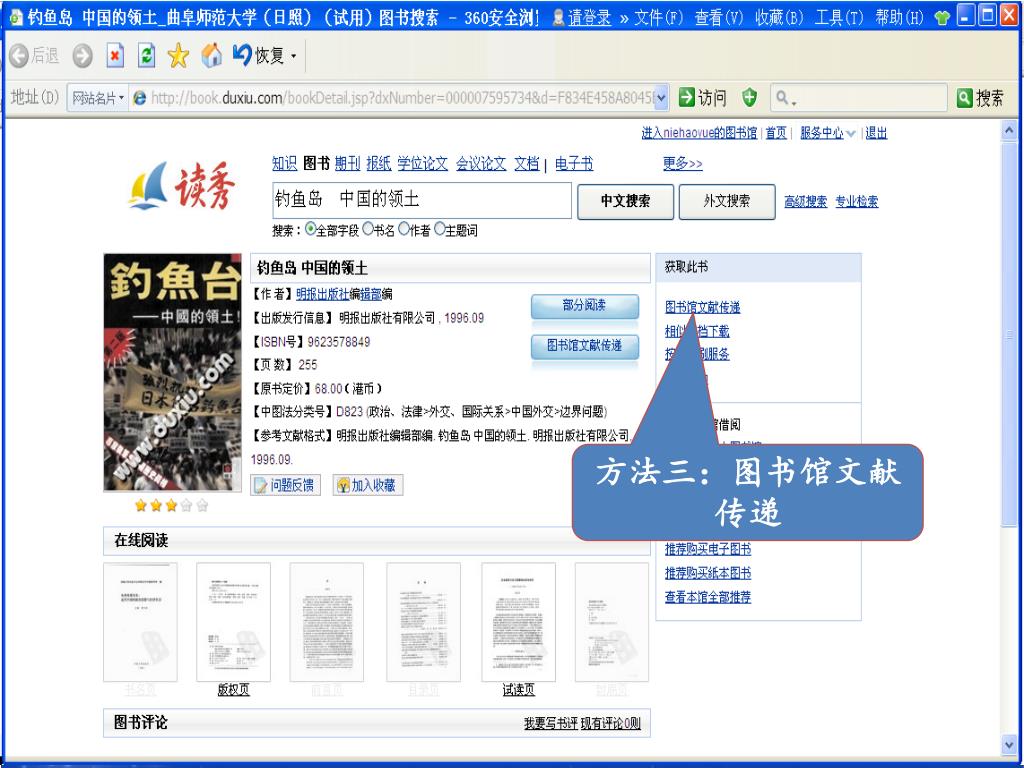The width and height of the screenshot is (1024, 768).
Task: Select the 全部字段 radio button
Action: coord(311,229)
